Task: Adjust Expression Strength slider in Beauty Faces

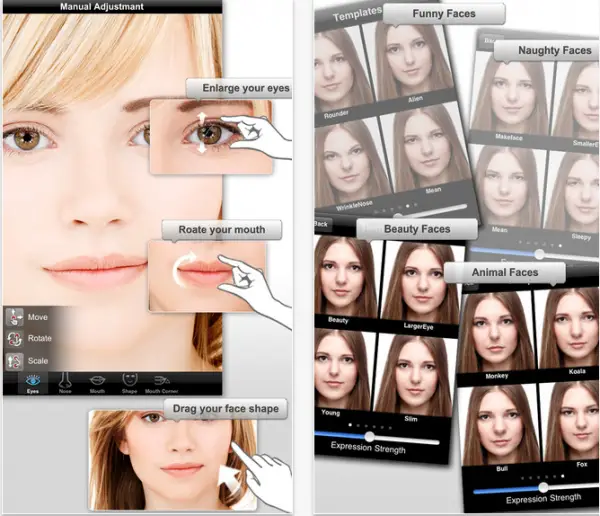Action: coord(377,437)
